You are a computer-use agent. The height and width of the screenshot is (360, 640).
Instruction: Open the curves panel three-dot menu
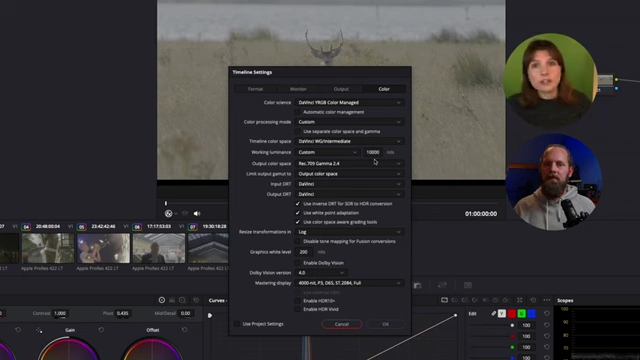coord(547,300)
